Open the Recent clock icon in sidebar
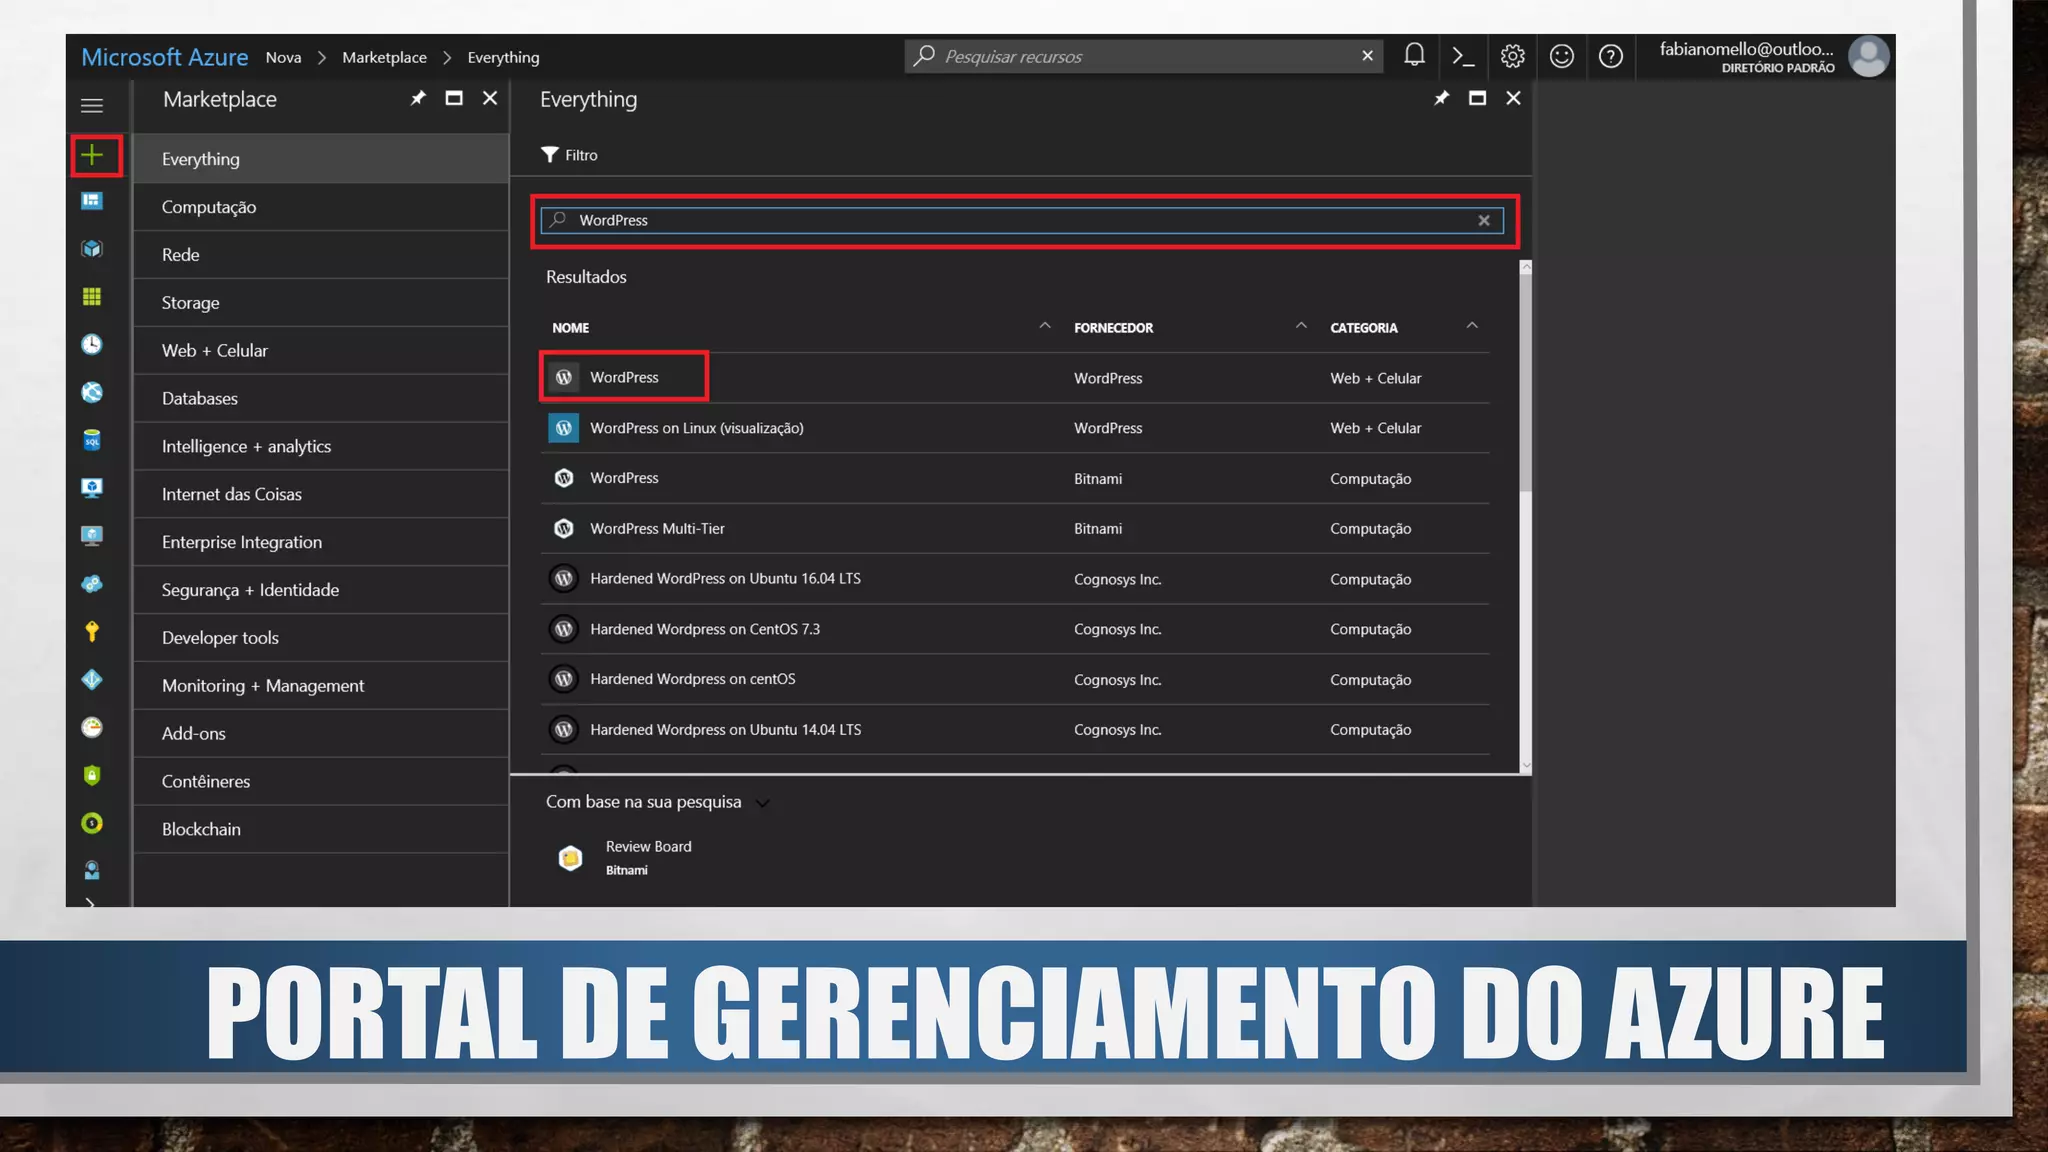The image size is (2048, 1152). [92, 345]
